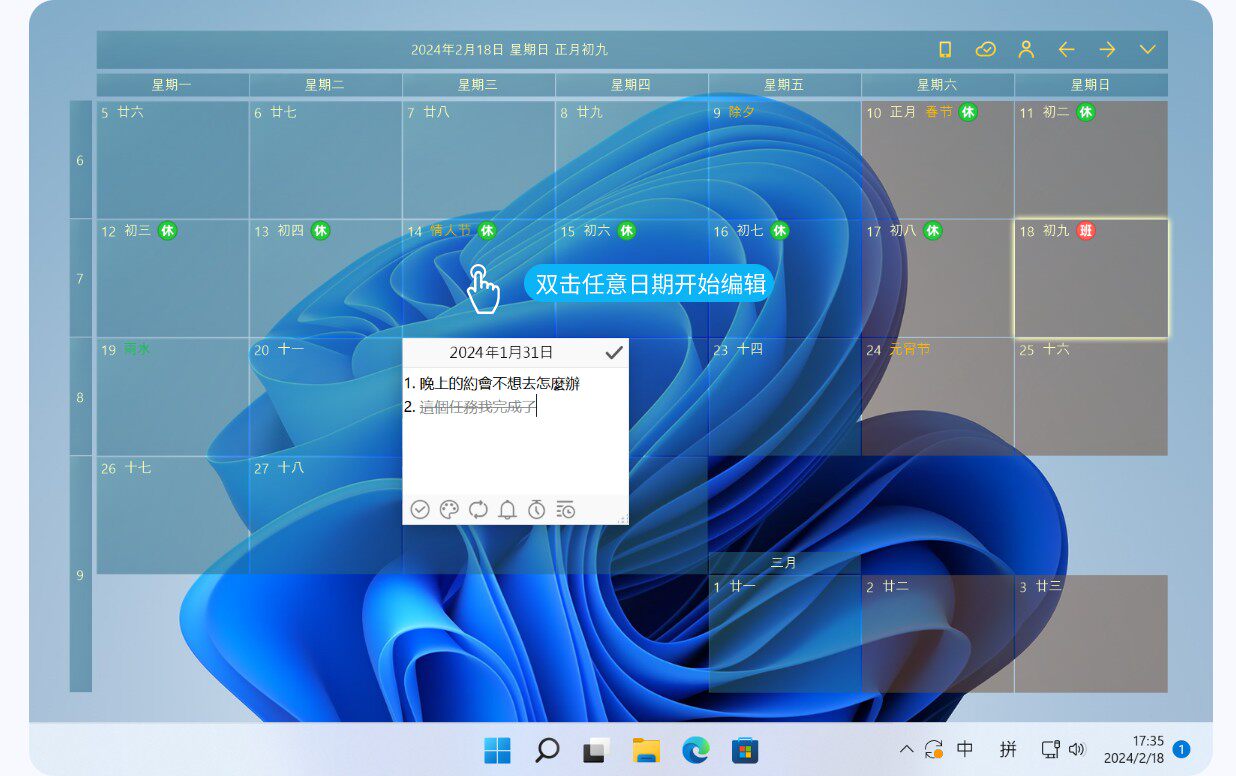Open Microsoft Store from the taskbar
The height and width of the screenshot is (776, 1236).
click(x=745, y=749)
